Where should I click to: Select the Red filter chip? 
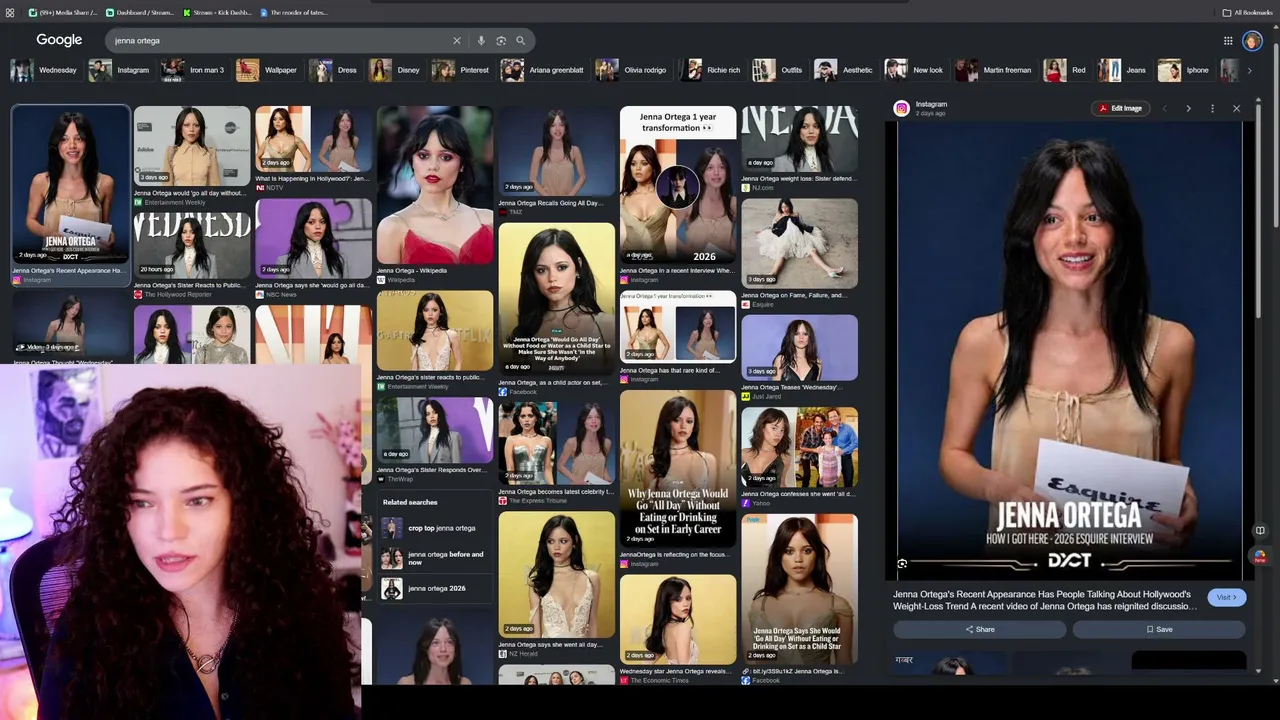pos(1066,70)
